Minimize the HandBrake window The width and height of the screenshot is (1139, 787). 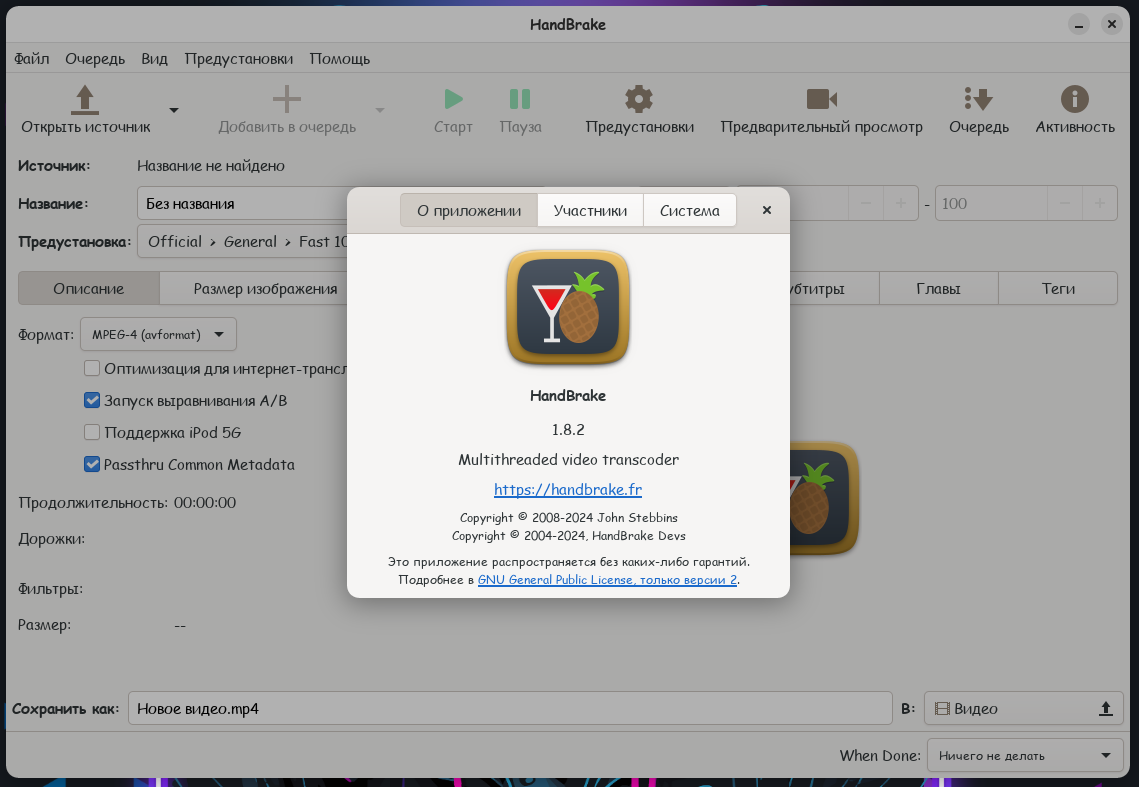[1079, 25]
